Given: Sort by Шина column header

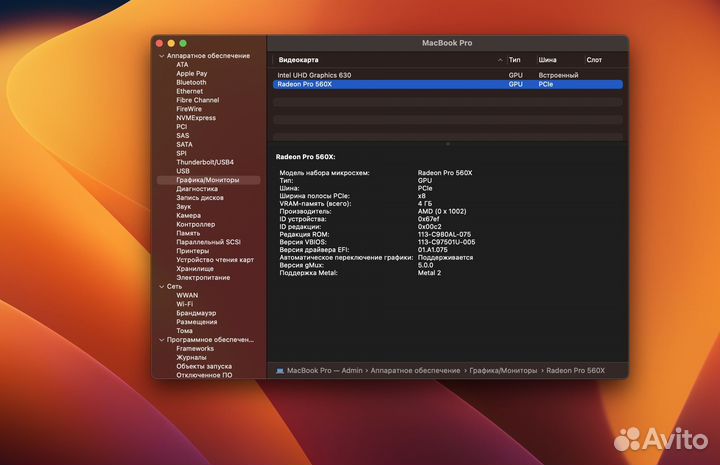Looking at the screenshot, I should pos(547,60).
